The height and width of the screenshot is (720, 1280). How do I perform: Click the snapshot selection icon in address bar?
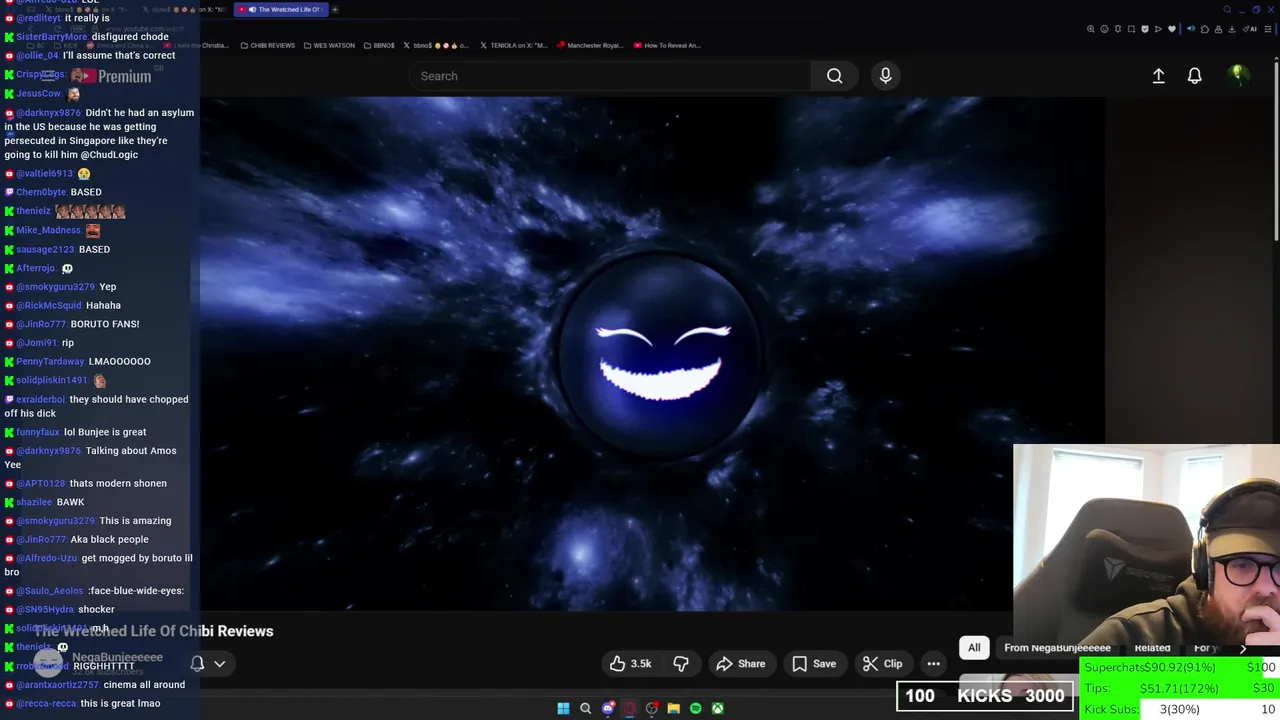click(x=1131, y=29)
